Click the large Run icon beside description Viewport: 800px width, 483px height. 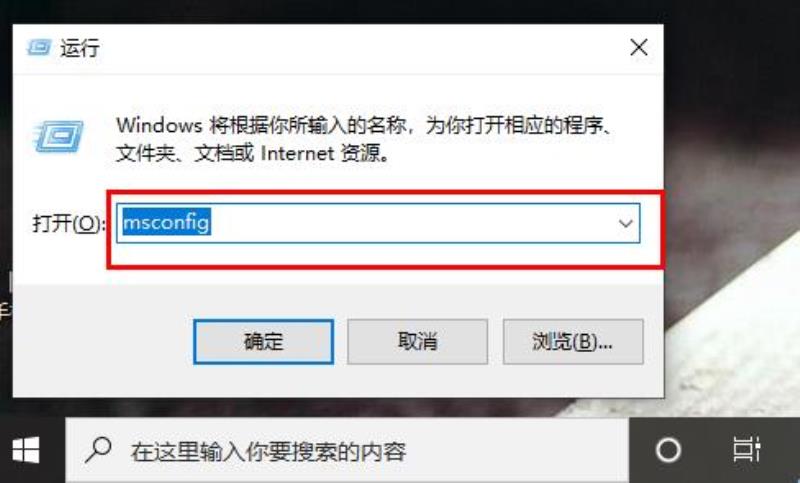coord(58,136)
